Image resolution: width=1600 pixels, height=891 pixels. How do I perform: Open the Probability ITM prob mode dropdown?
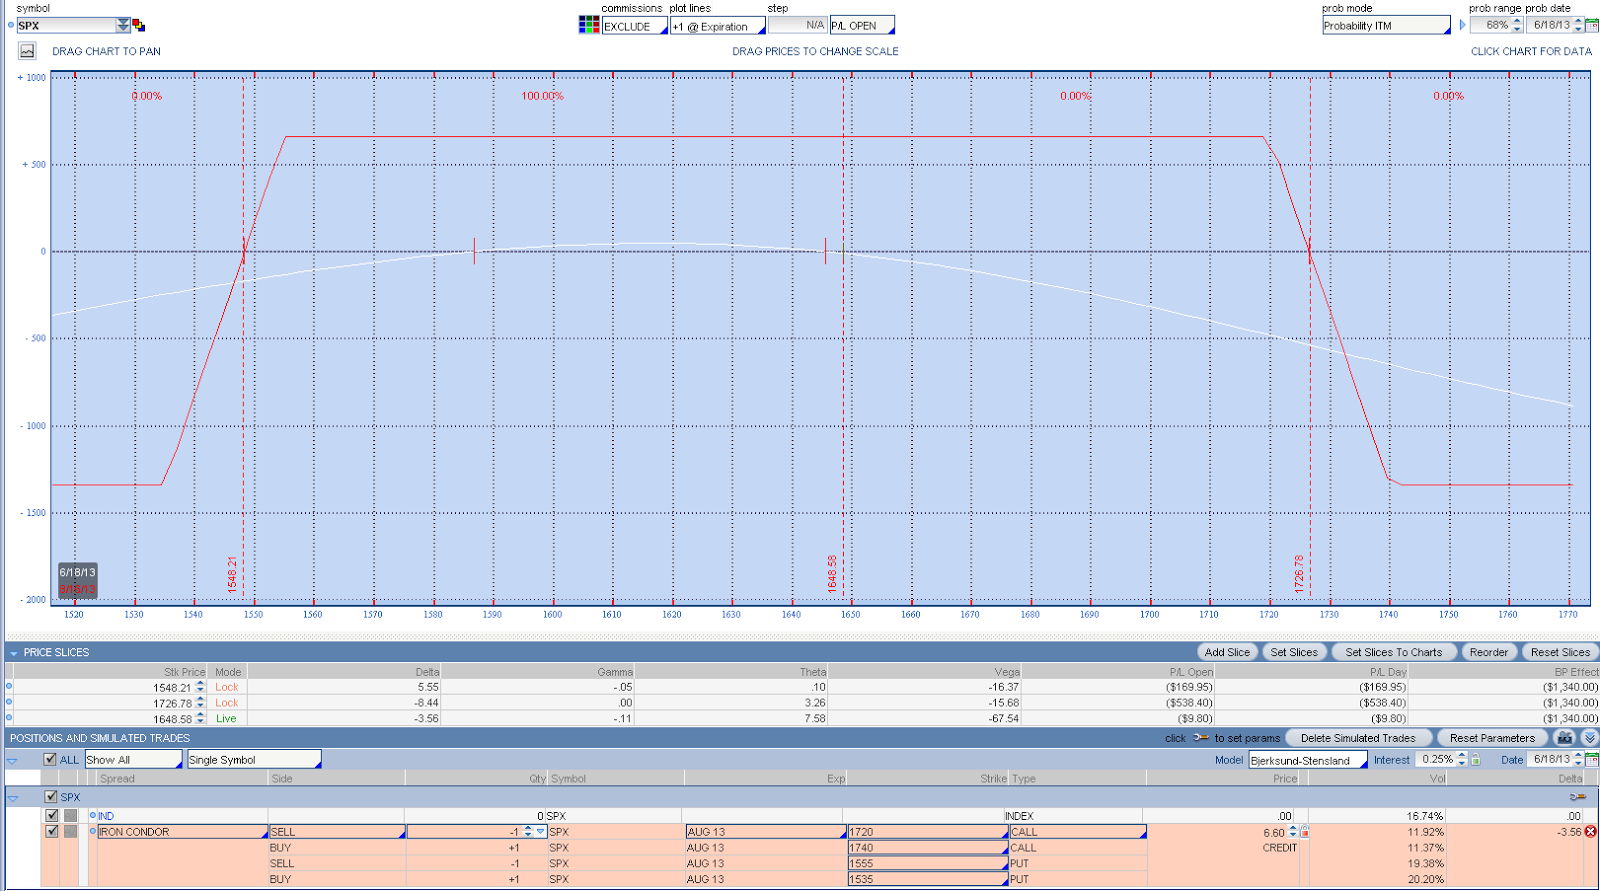(x=1386, y=26)
